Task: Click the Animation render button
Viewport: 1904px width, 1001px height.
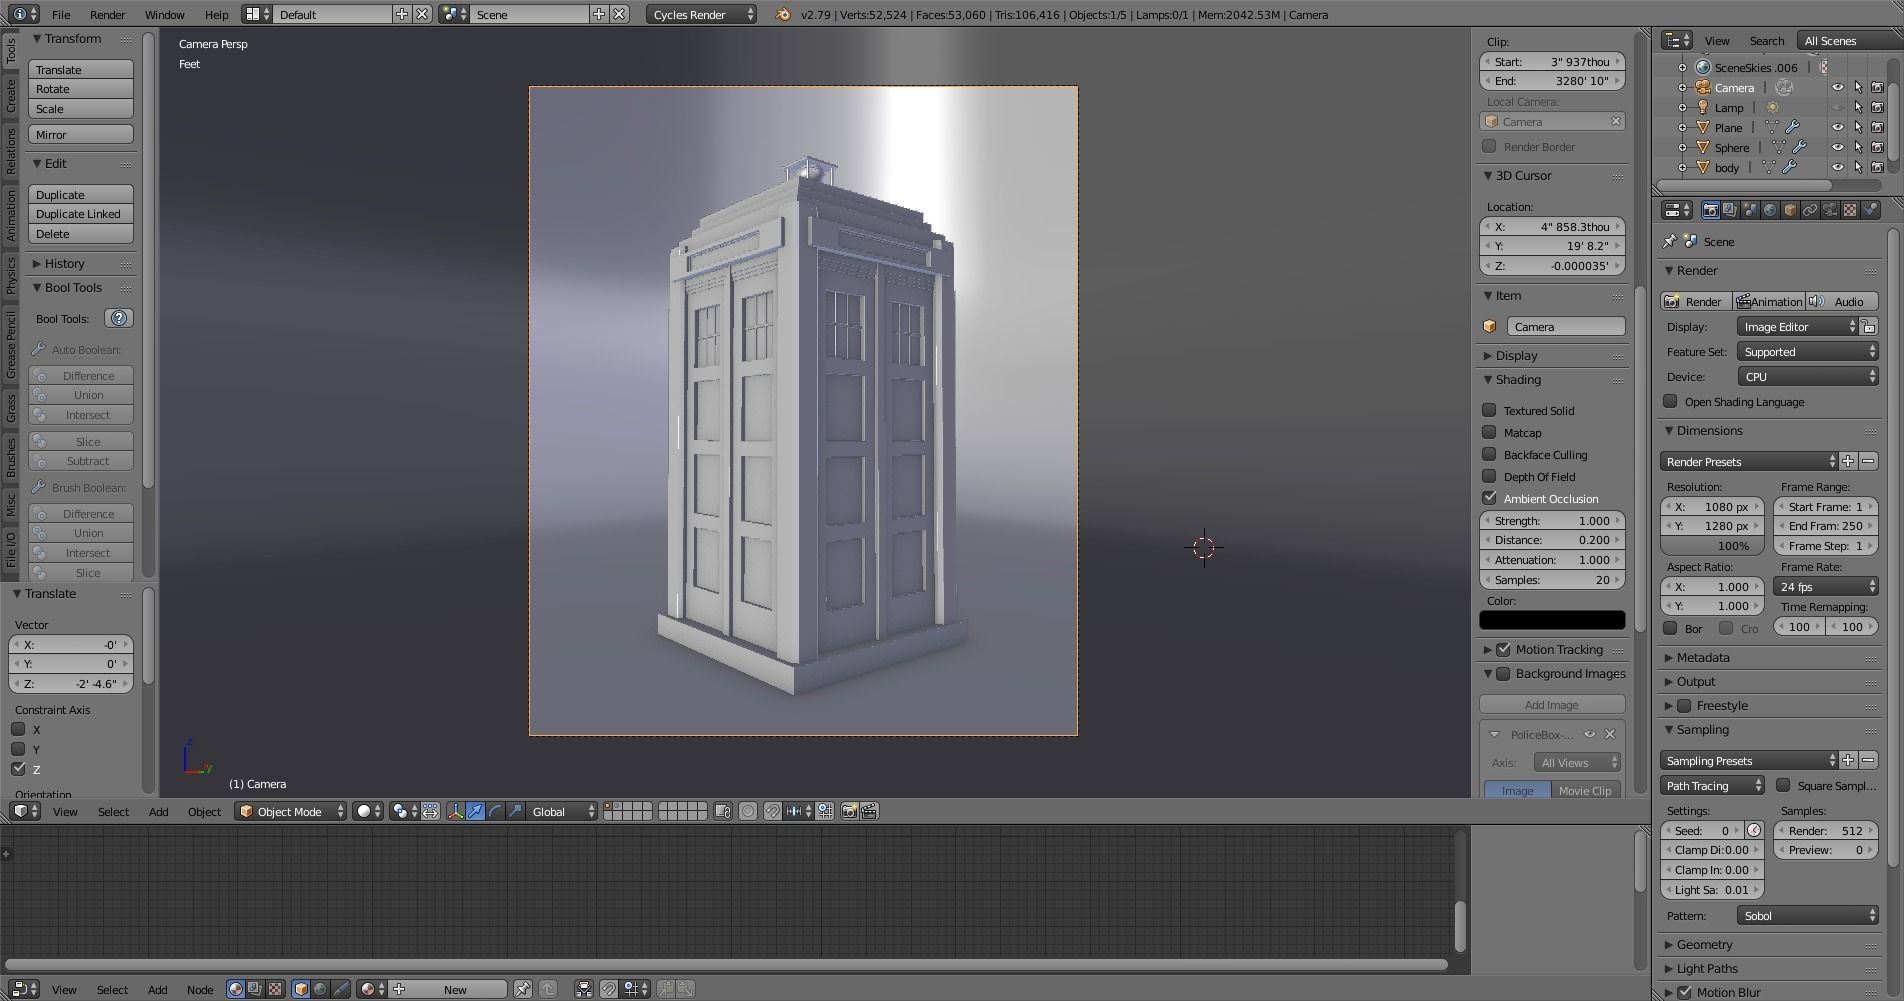Action: coord(1768,301)
